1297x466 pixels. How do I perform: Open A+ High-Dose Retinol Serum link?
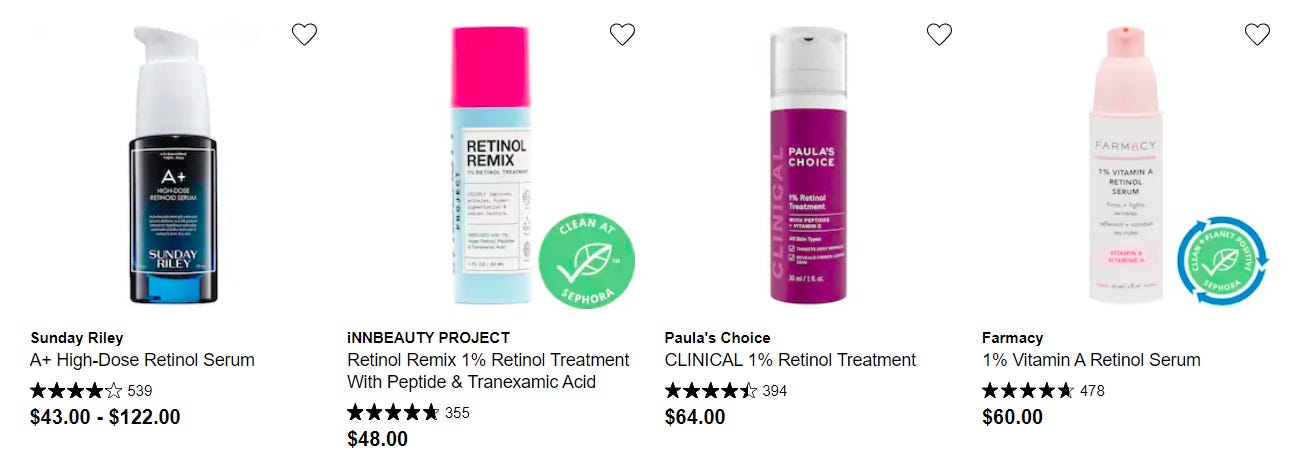[x=143, y=360]
